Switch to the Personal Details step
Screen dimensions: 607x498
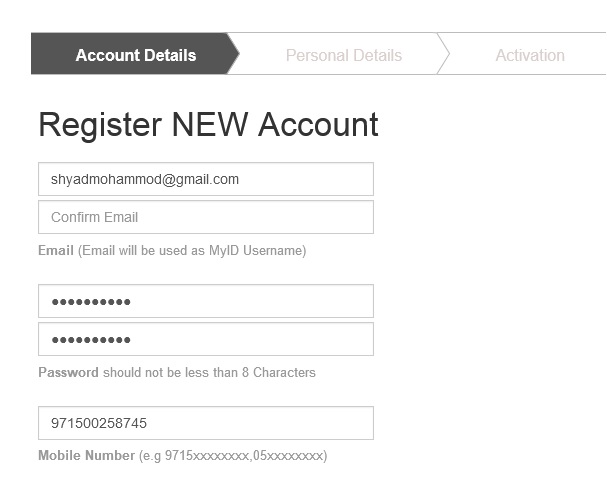[x=343, y=55]
